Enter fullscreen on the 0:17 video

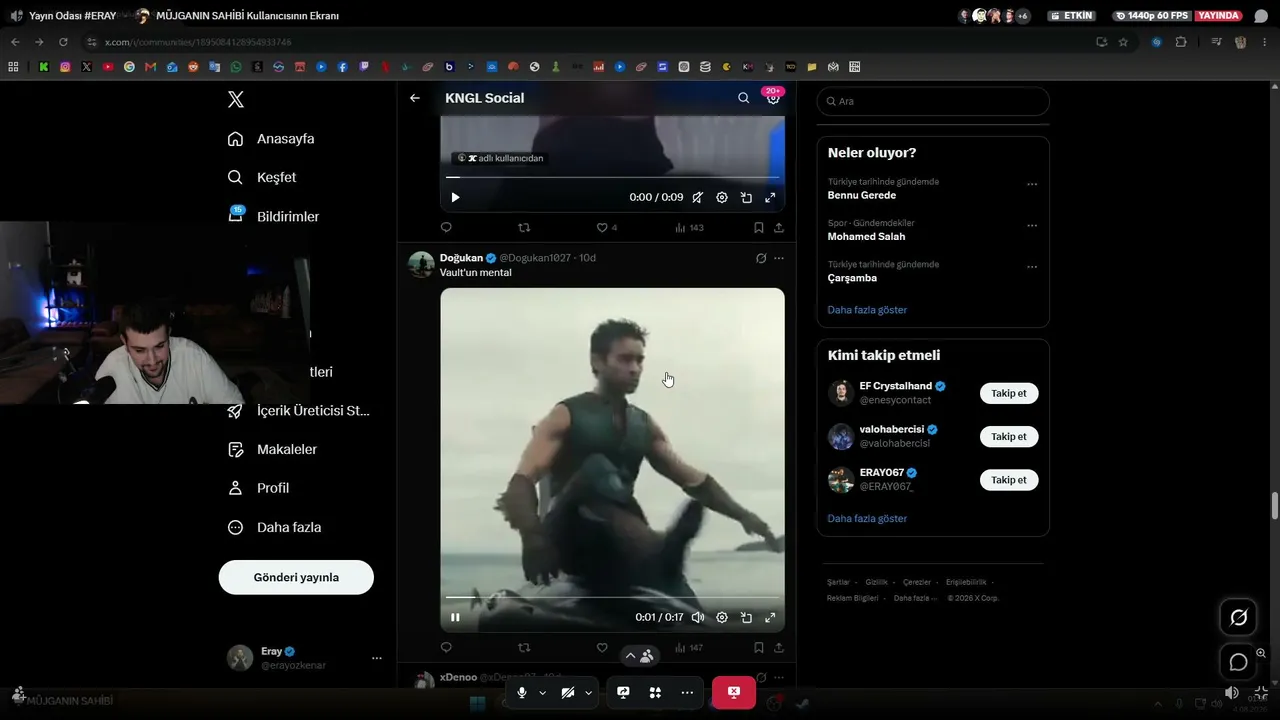pyautogui.click(x=770, y=617)
